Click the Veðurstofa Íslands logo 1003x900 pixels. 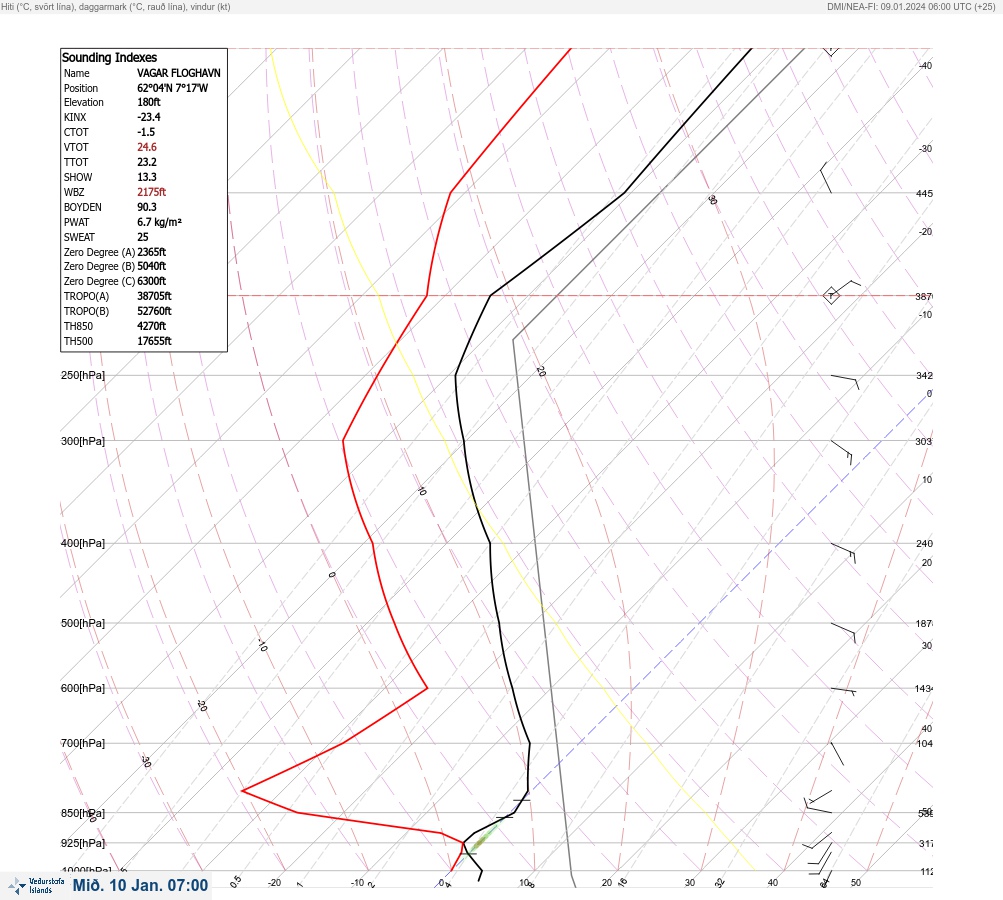tap(36, 886)
